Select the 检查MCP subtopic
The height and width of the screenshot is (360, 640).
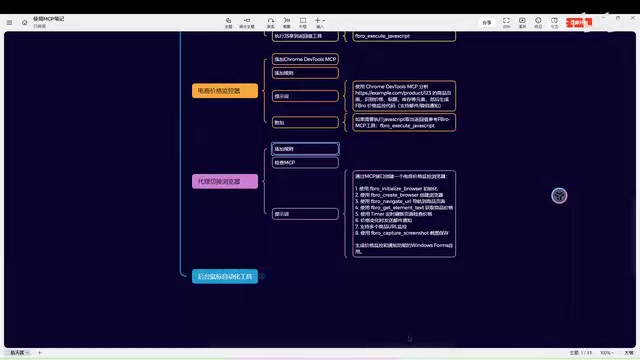(x=305, y=162)
